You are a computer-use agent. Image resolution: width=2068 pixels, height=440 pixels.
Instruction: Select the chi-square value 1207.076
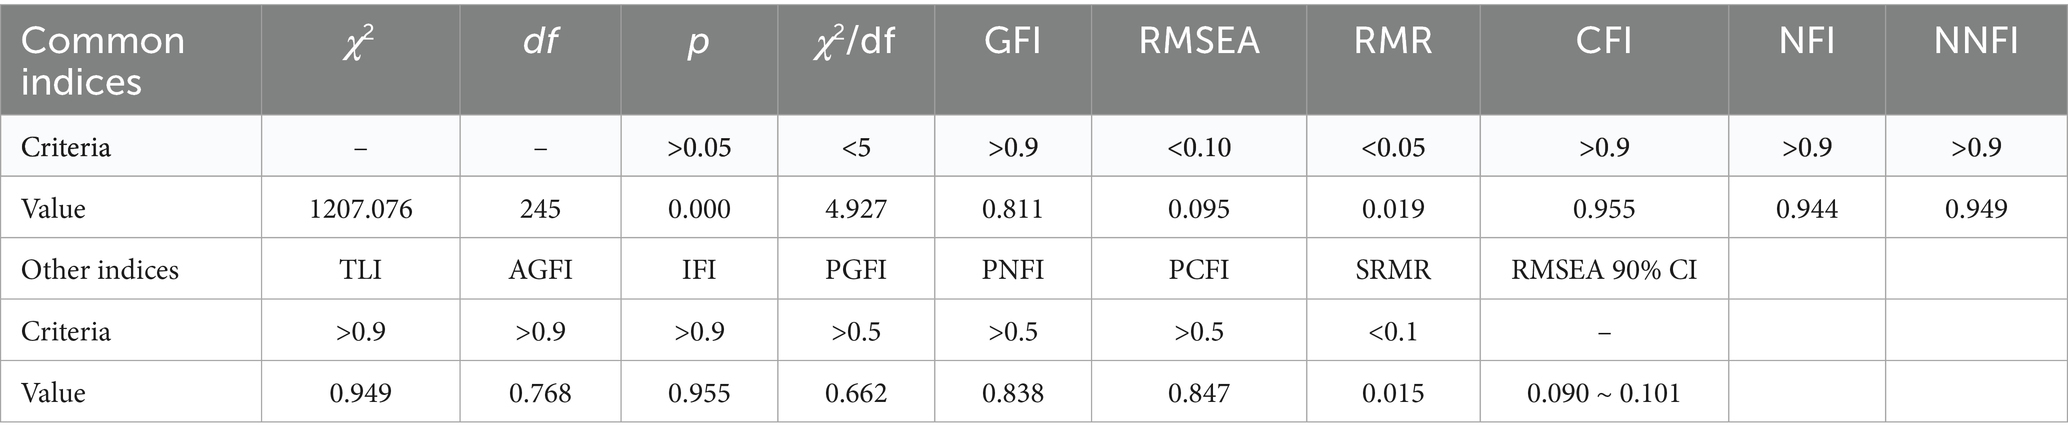(x=360, y=209)
